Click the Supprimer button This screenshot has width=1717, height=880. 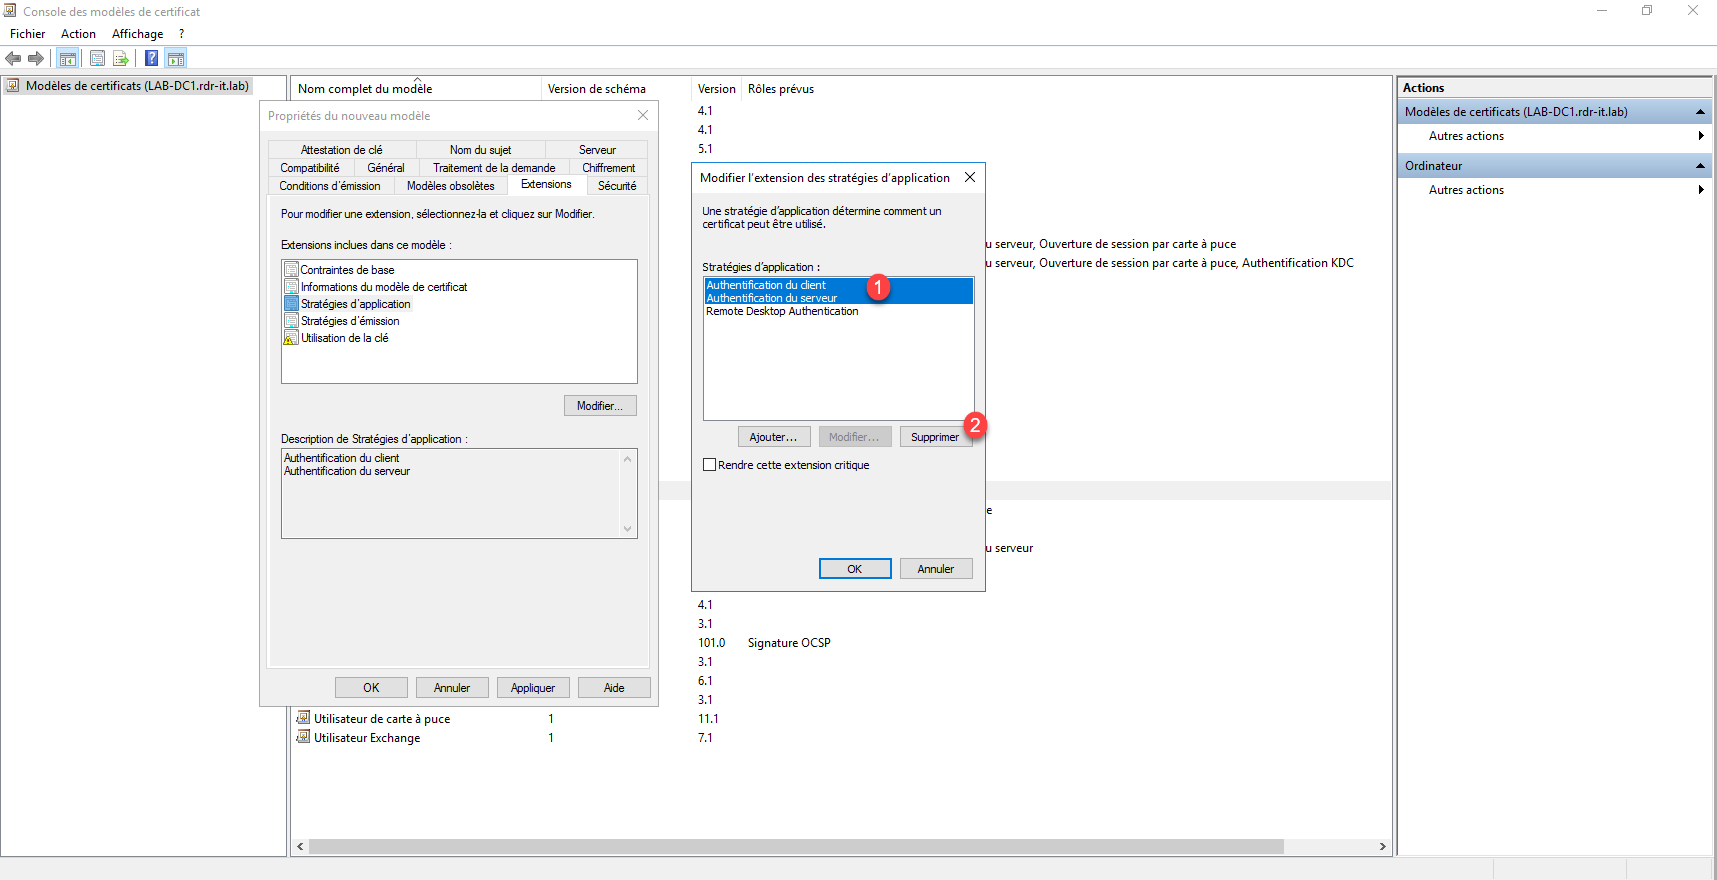[x=934, y=437]
